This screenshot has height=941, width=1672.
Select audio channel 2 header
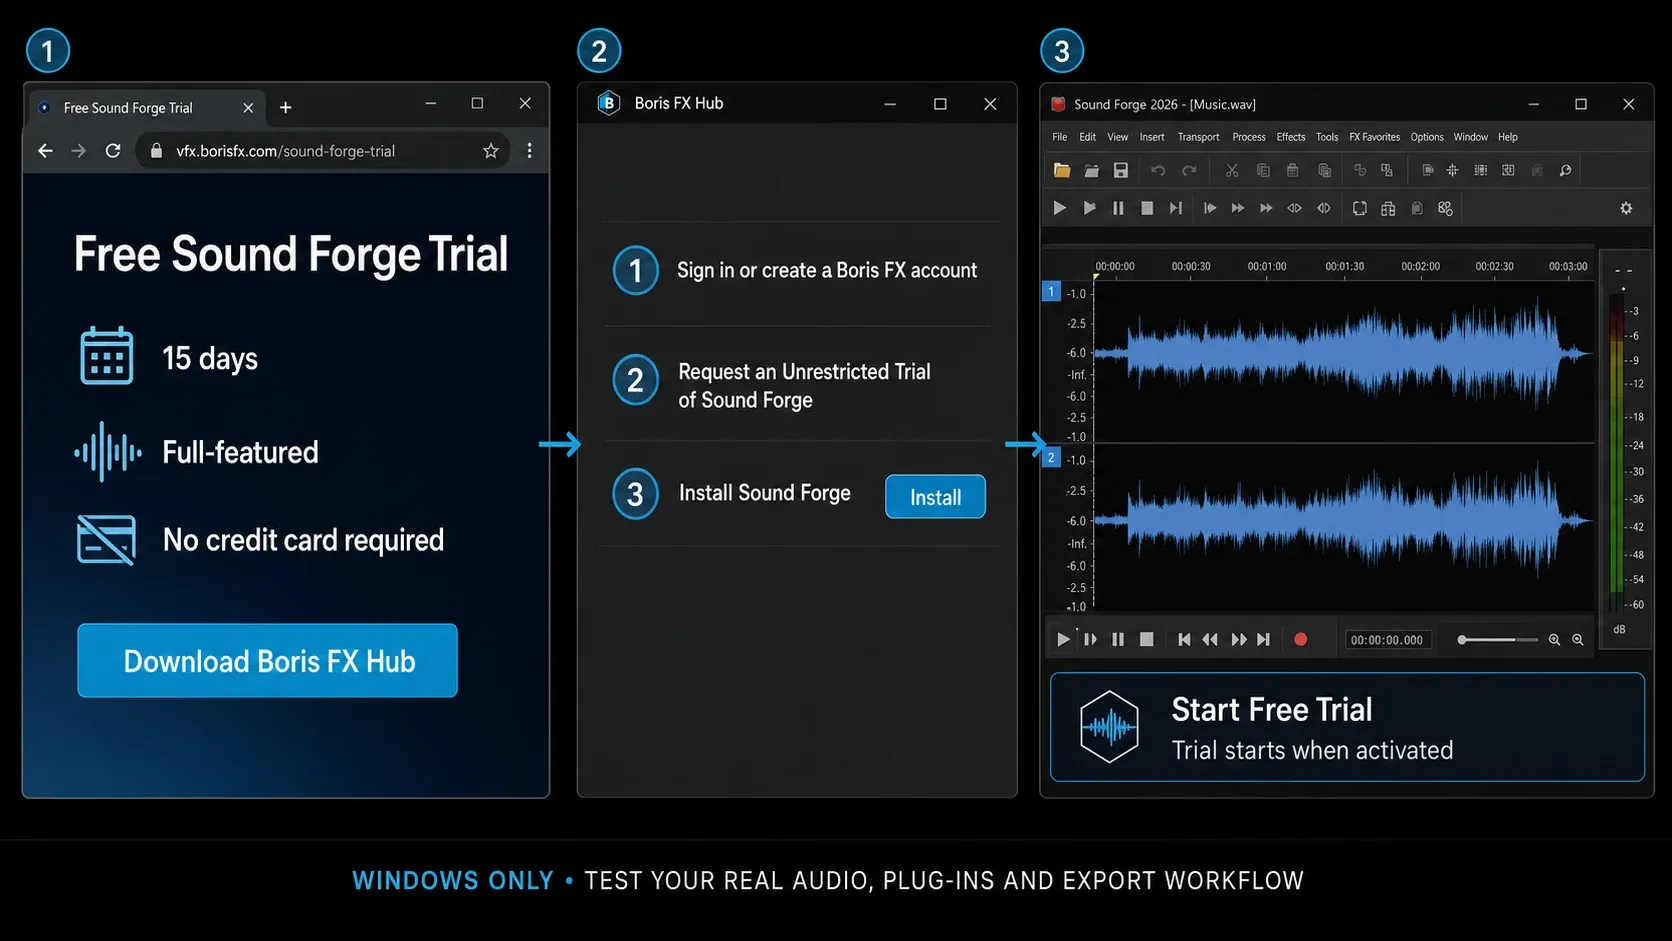[x=1051, y=457]
